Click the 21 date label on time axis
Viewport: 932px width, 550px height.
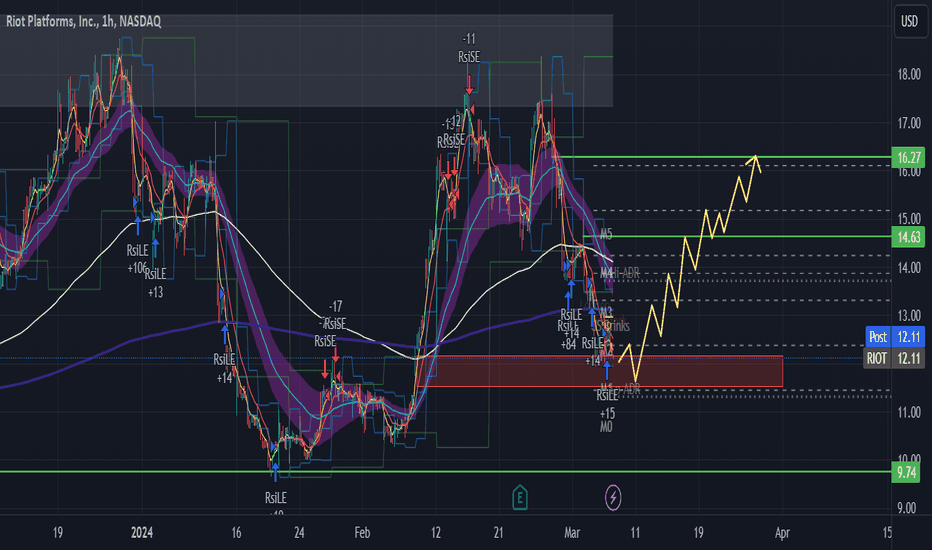[x=498, y=532]
